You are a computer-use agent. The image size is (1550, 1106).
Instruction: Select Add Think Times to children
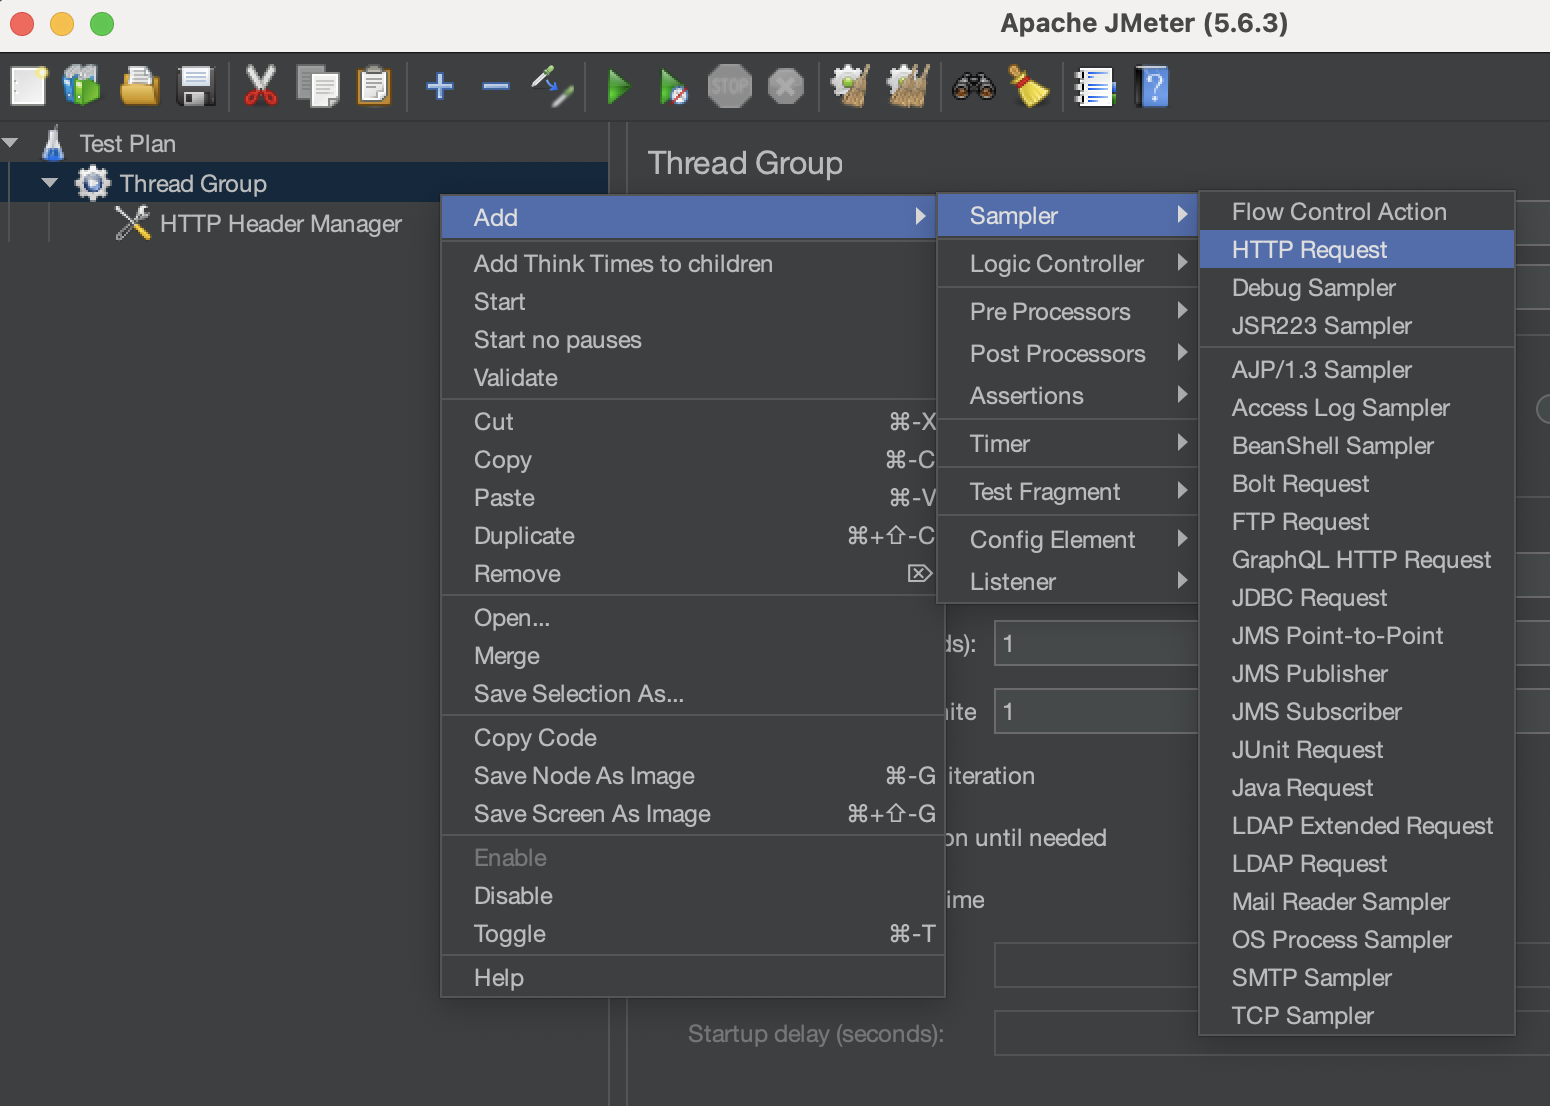pyautogui.click(x=692, y=263)
